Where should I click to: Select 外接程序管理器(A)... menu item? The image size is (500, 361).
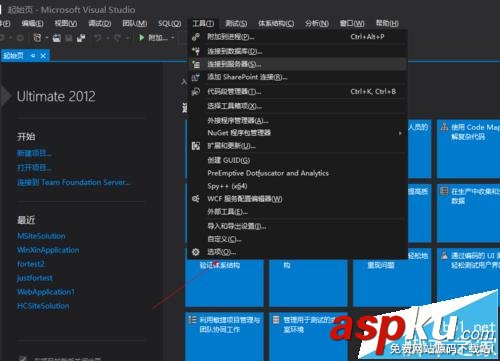pyautogui.click(x=298, y=120)
